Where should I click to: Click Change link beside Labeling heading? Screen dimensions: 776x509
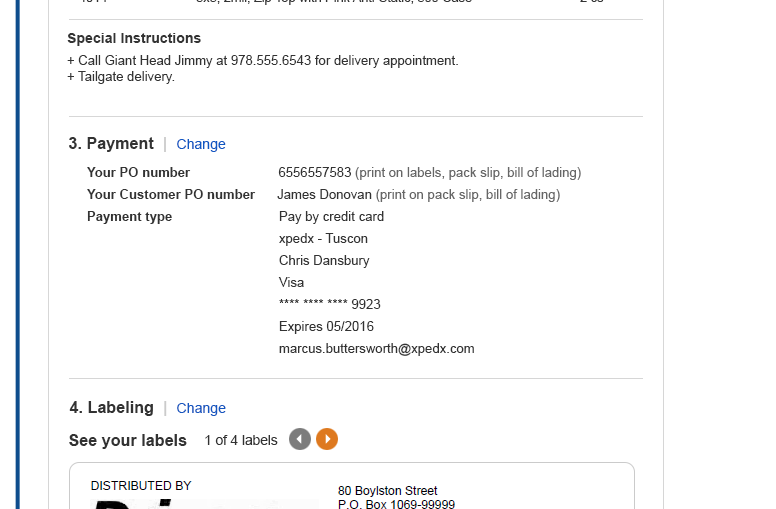(201, 408)
